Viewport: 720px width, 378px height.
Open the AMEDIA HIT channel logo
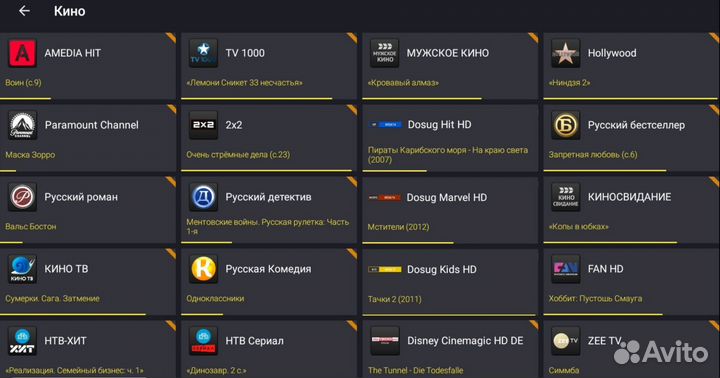point(22,53)
